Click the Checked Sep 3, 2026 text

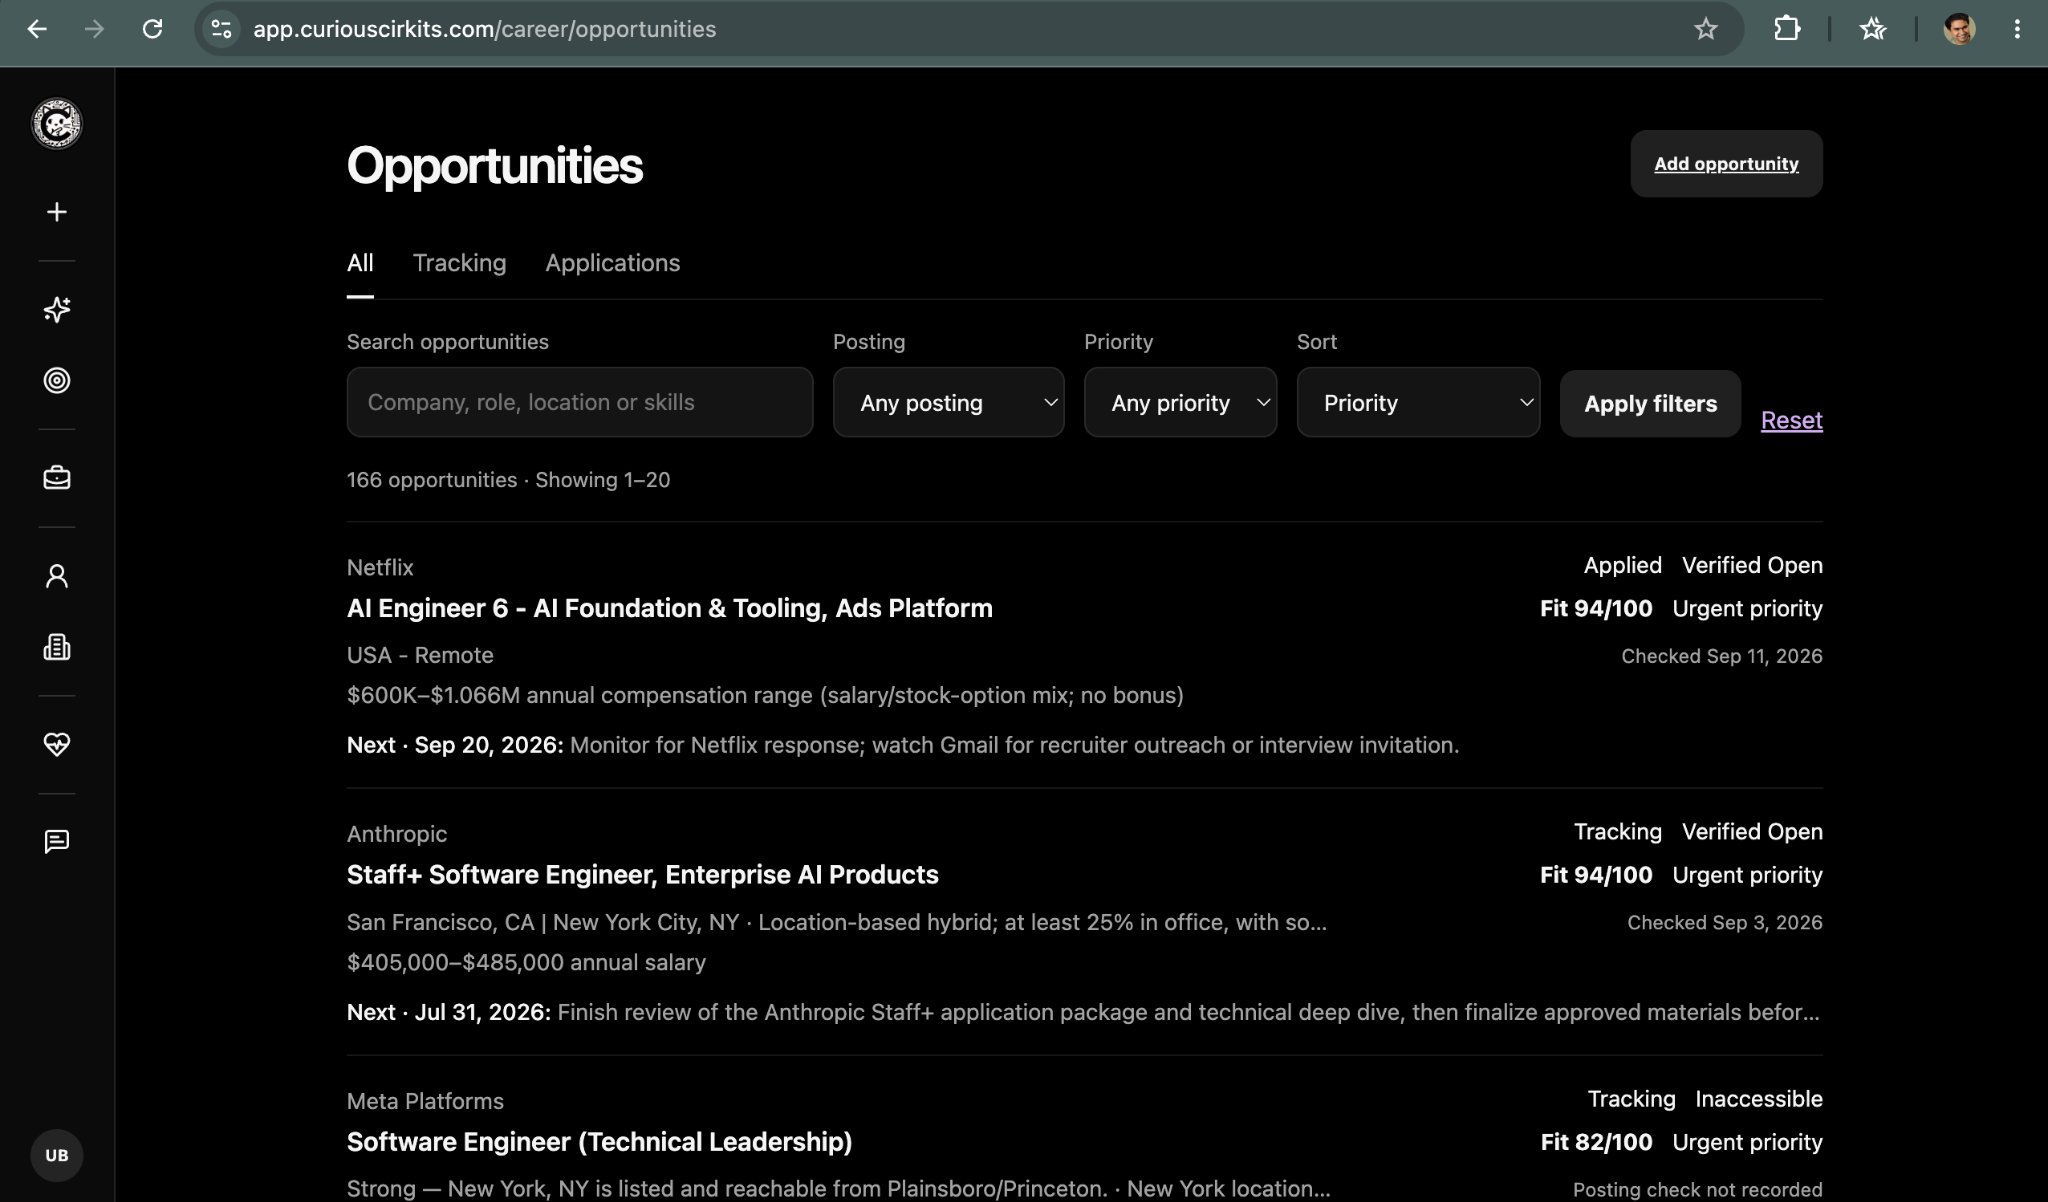point(1724,922)
